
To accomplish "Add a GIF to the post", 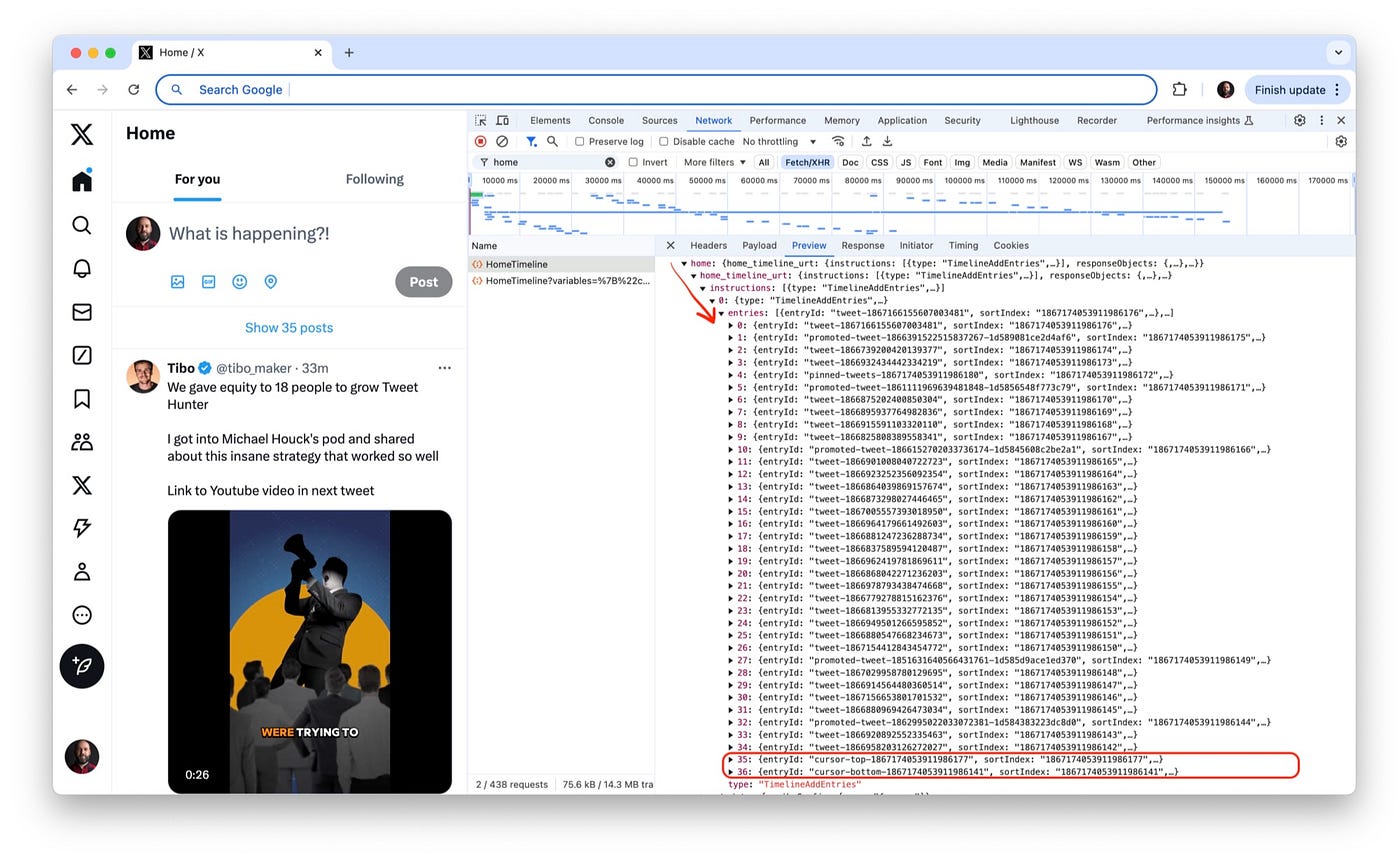I will click(x=208, y=282).
